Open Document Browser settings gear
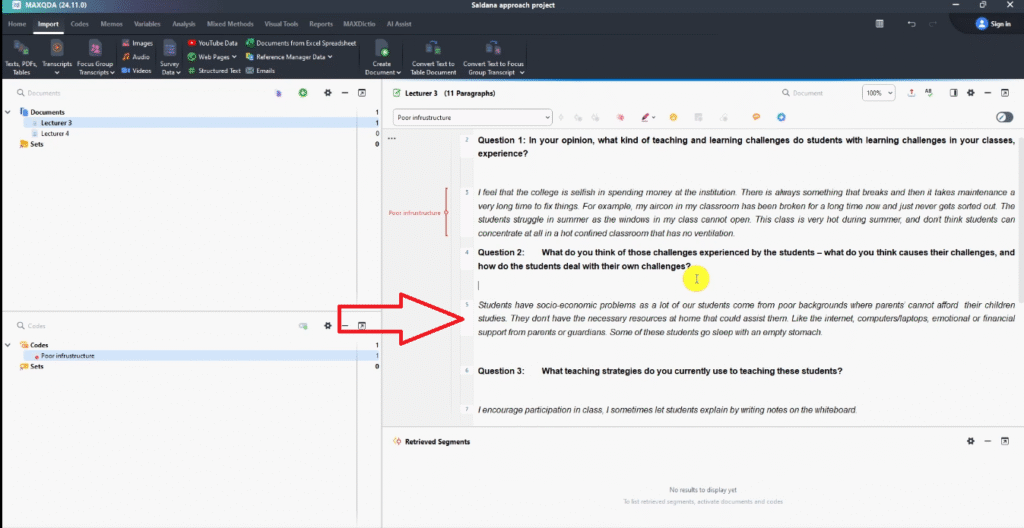This screenshot has height=528, width=1024. click(970, 93)
